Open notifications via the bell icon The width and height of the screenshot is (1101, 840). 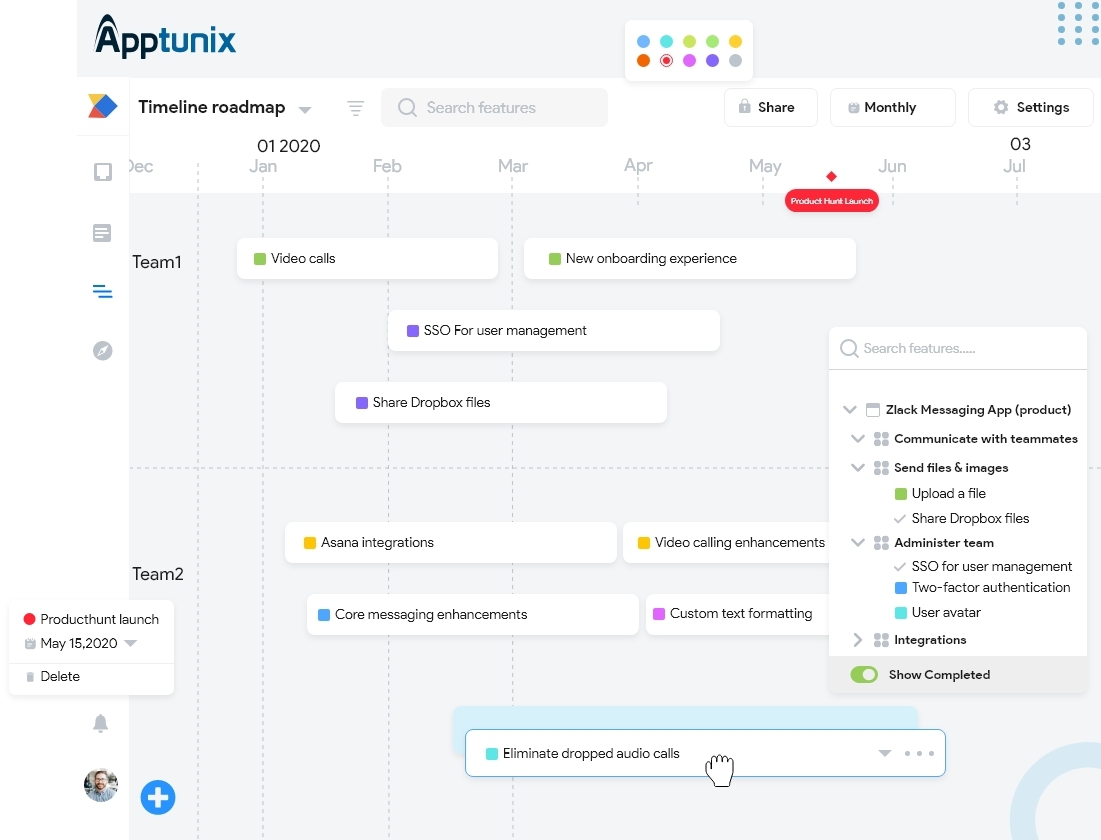click(101, 723)
